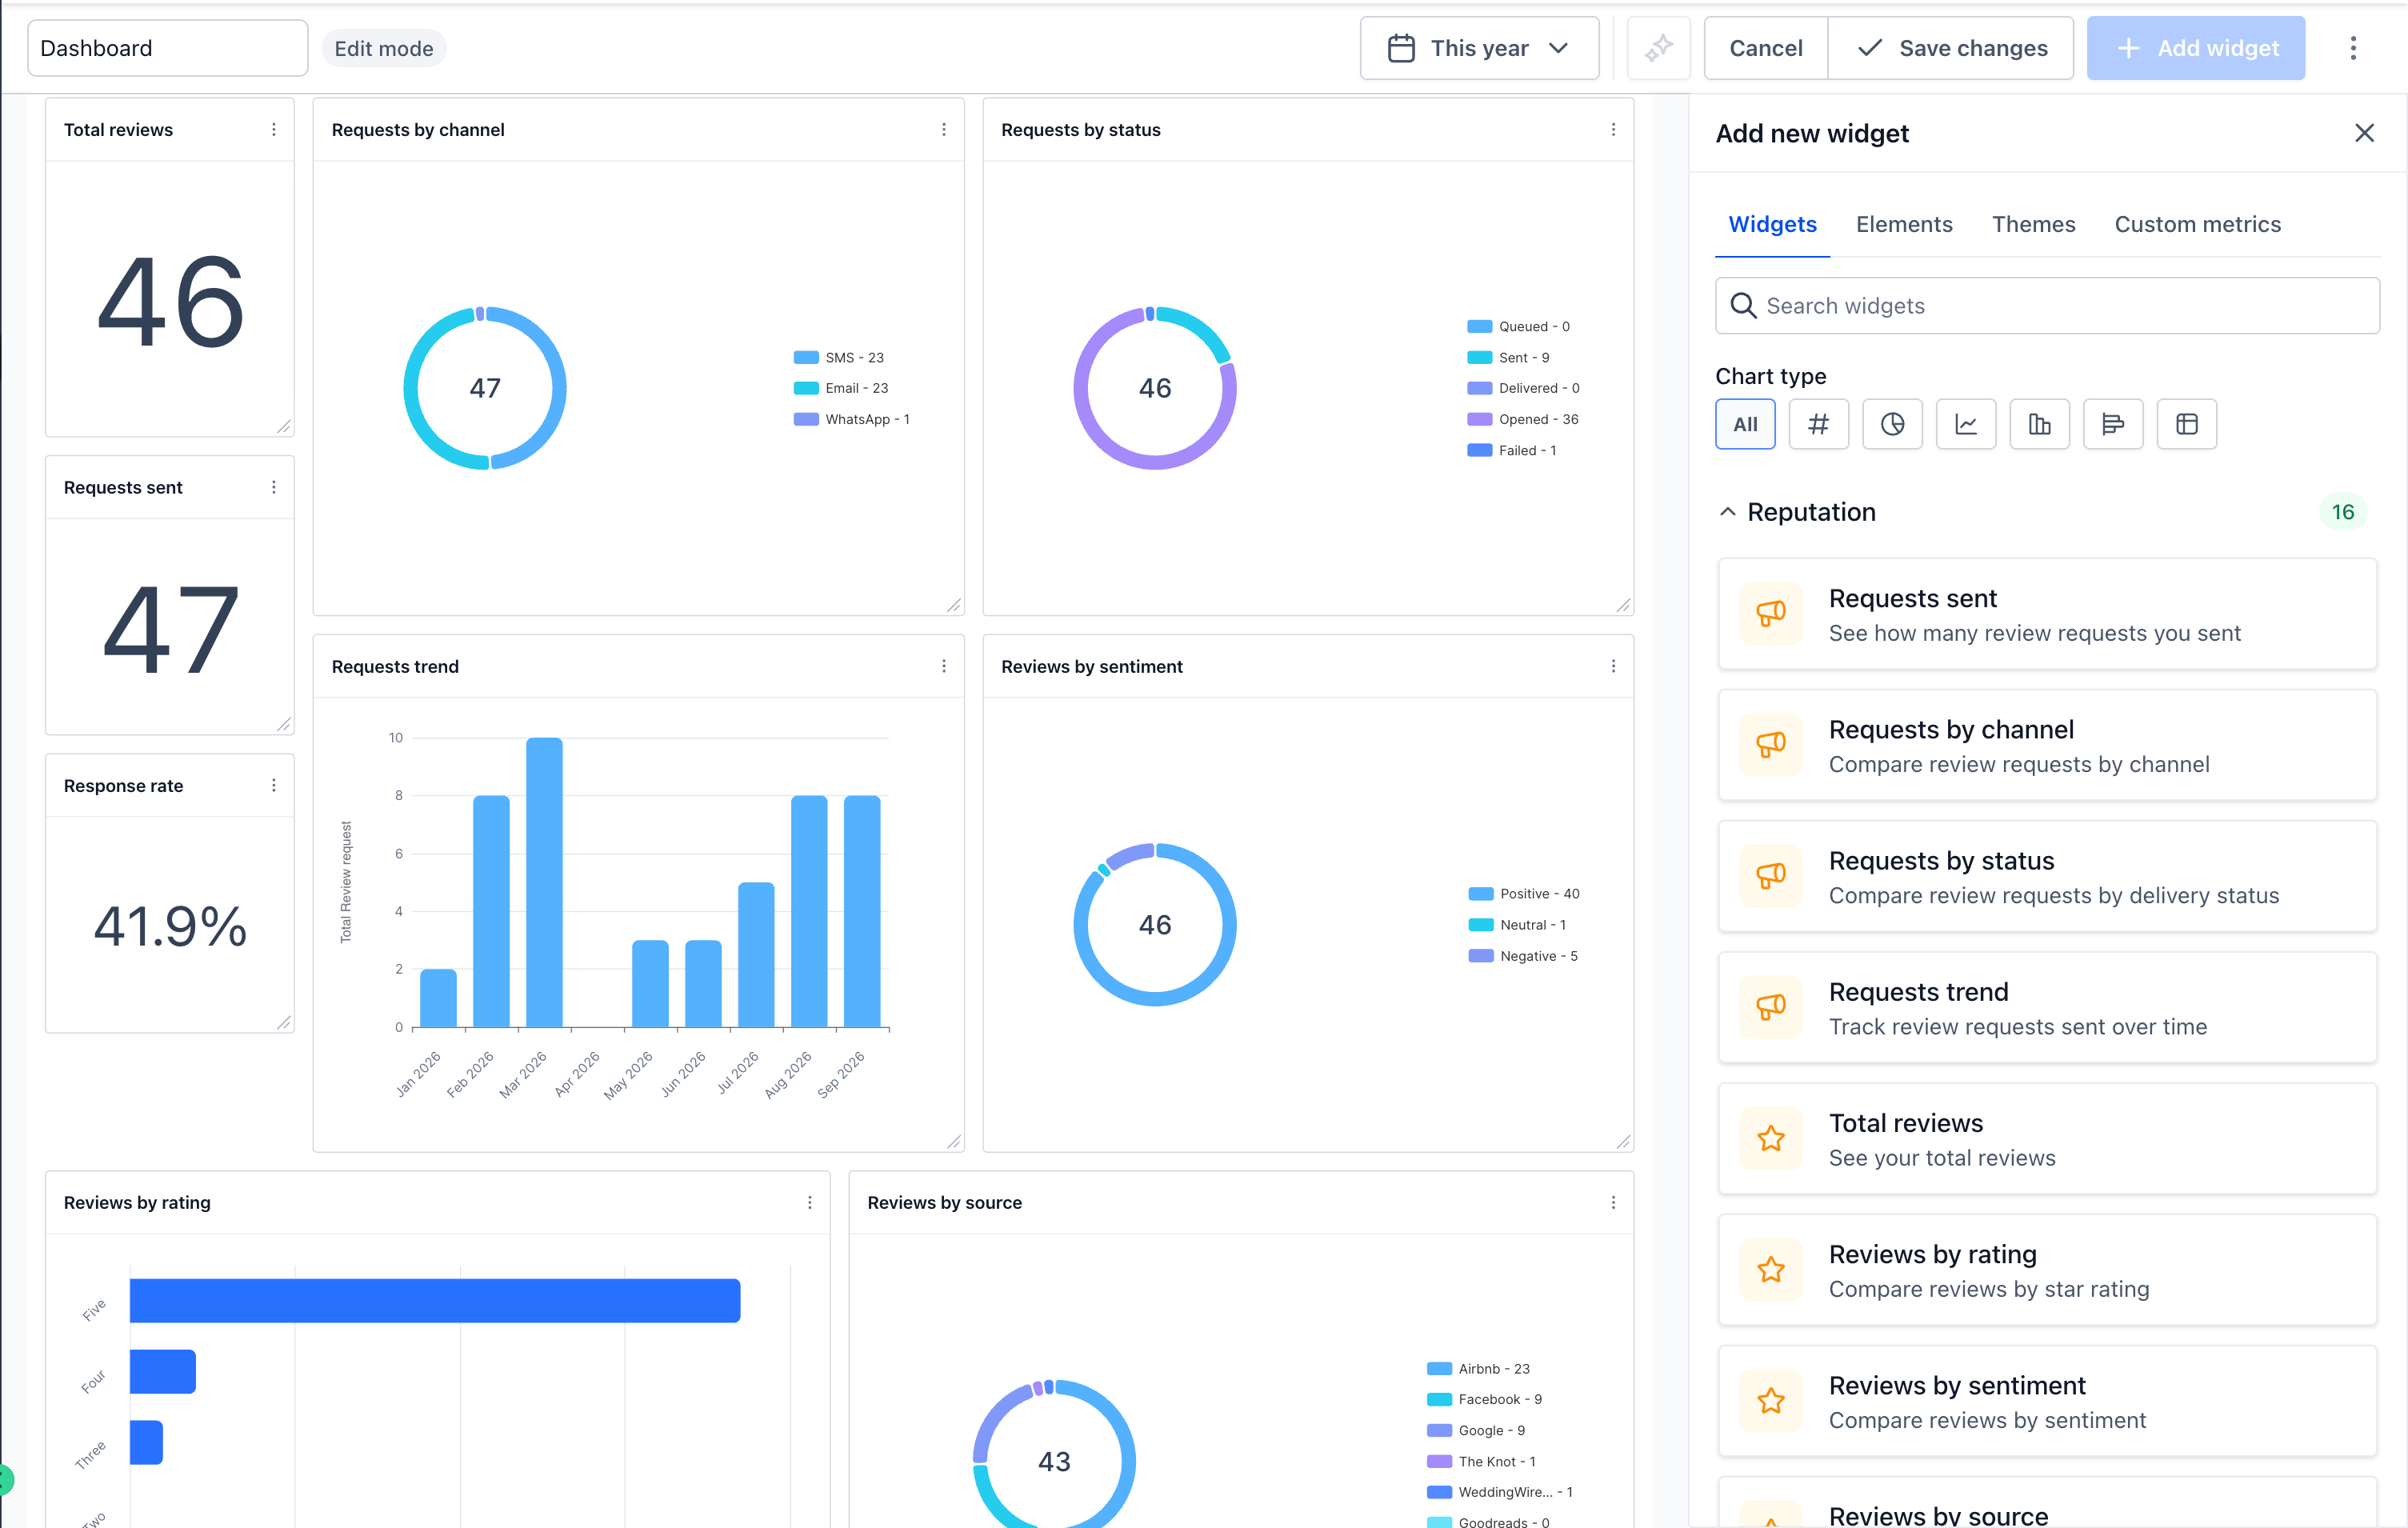Switch to the Widgets tab

(1772, 224)
